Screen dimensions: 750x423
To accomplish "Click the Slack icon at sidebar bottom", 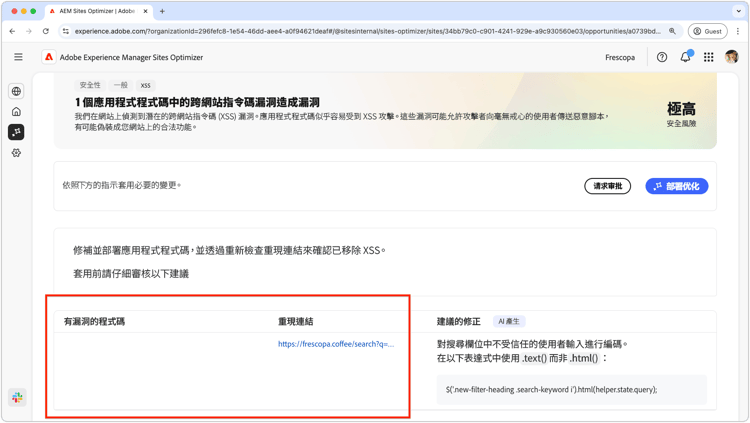I will (x=17, y=397).
